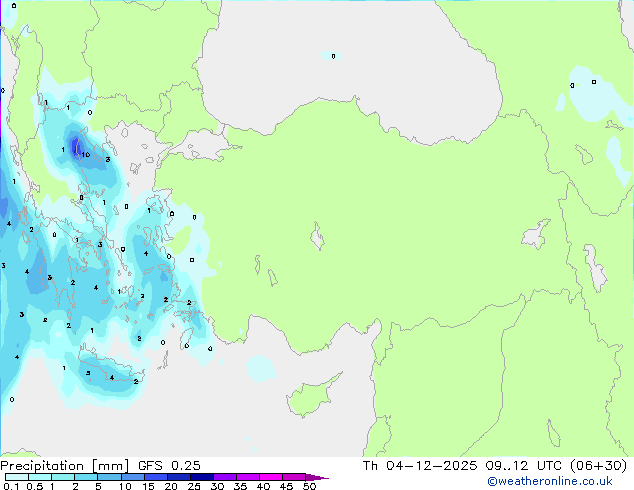Click the '15' legend scale label
The height and width of the screenshot is (490, 634).
tap(148, 486)
